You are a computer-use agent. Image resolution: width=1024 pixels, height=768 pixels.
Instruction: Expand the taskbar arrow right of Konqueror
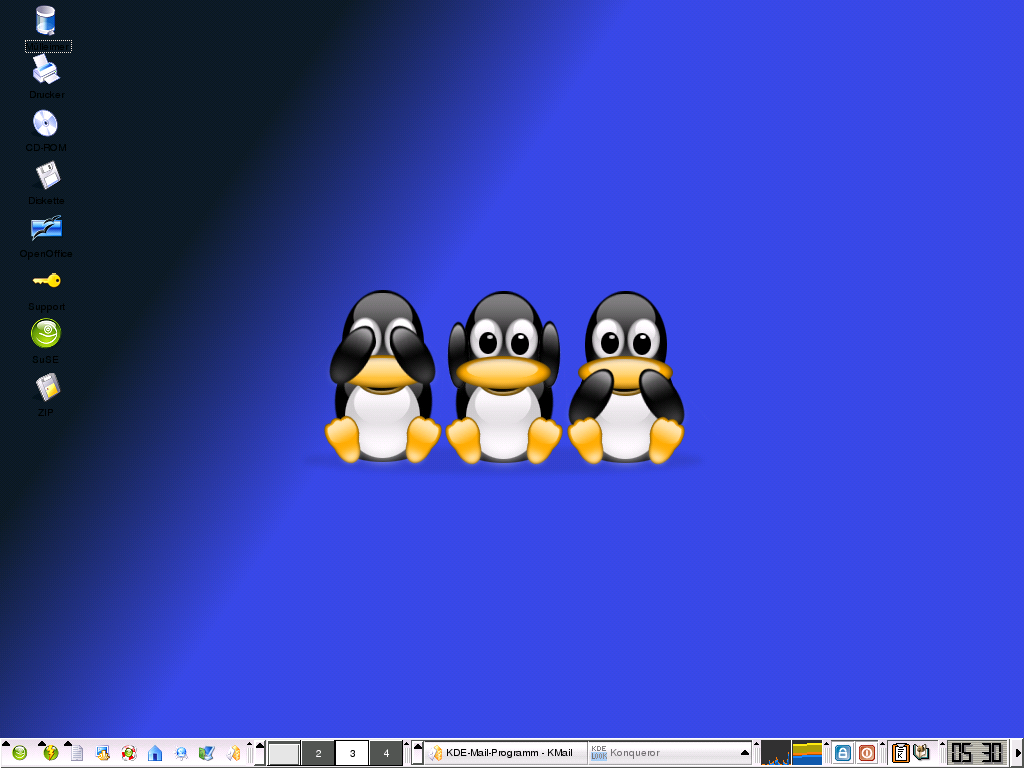744,753
